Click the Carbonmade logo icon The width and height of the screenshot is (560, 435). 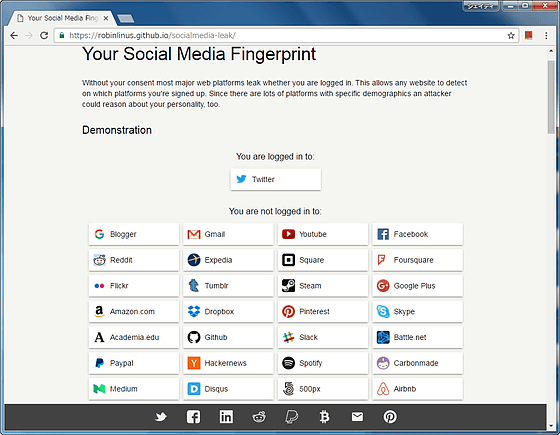(383, 363)
